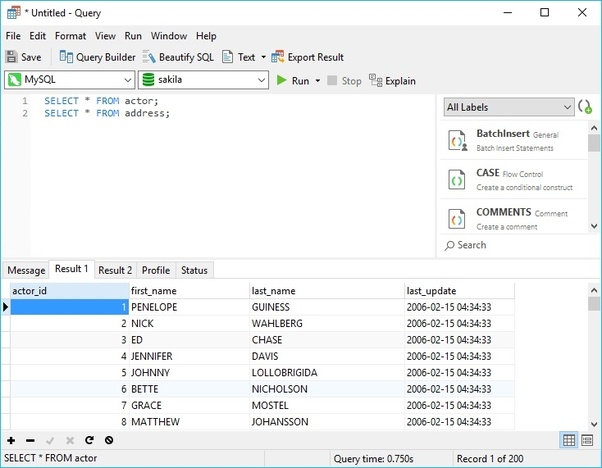Open the Window menu
The width and height of the screenshot is (602, 468).
[169, 36]
